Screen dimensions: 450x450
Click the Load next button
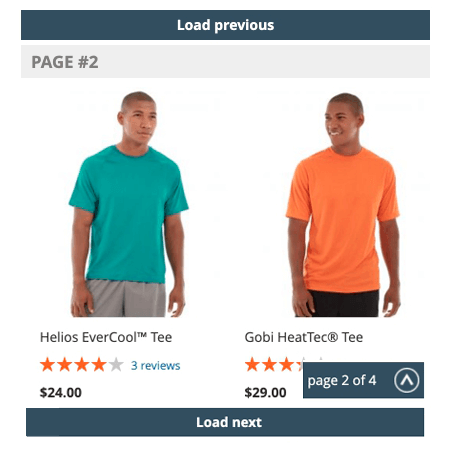click(x=225, y=422)
